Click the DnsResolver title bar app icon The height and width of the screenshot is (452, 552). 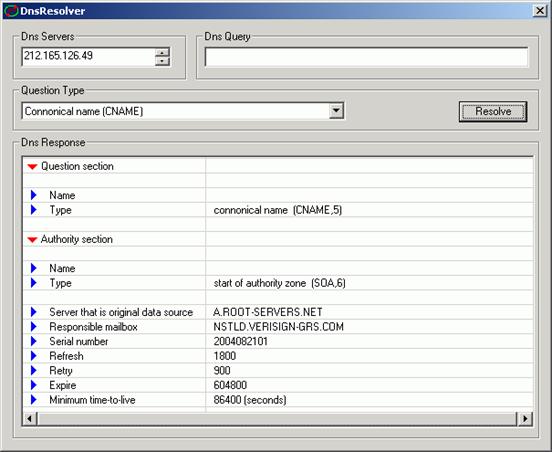coord(11,11)
